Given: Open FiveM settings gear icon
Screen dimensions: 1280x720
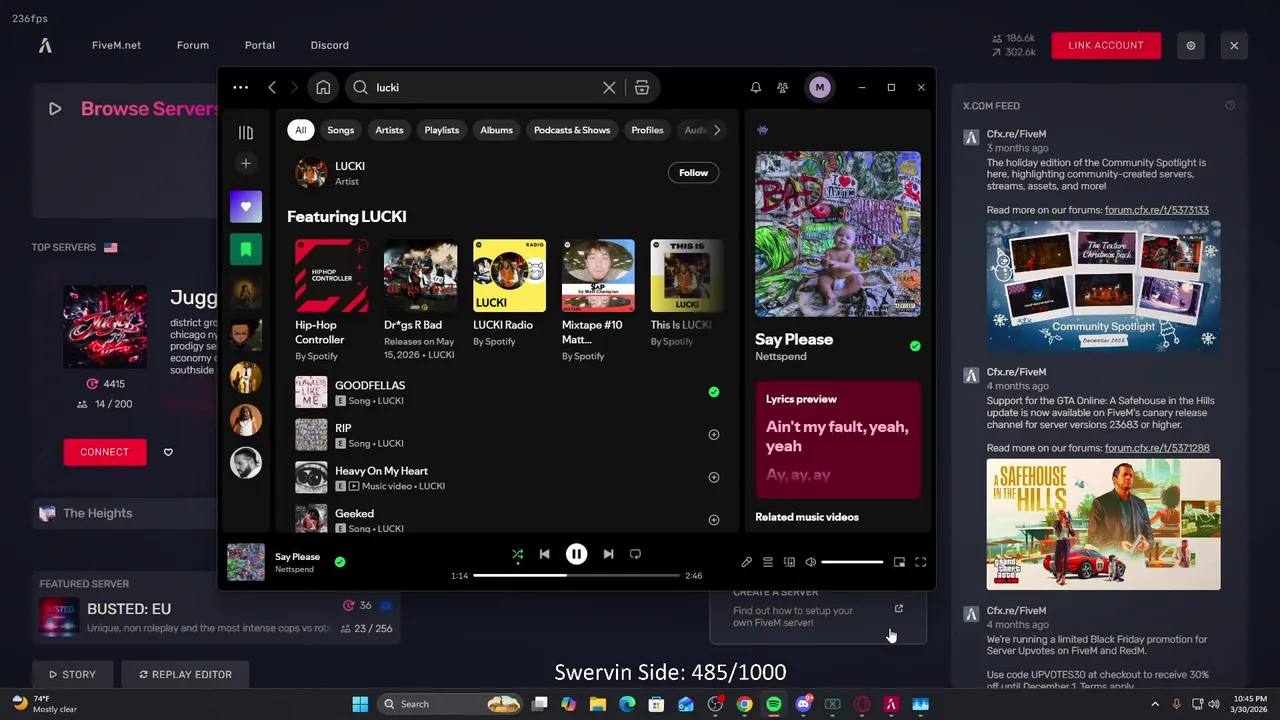Looking at the screenshot, I should (x=1191, y=45).
